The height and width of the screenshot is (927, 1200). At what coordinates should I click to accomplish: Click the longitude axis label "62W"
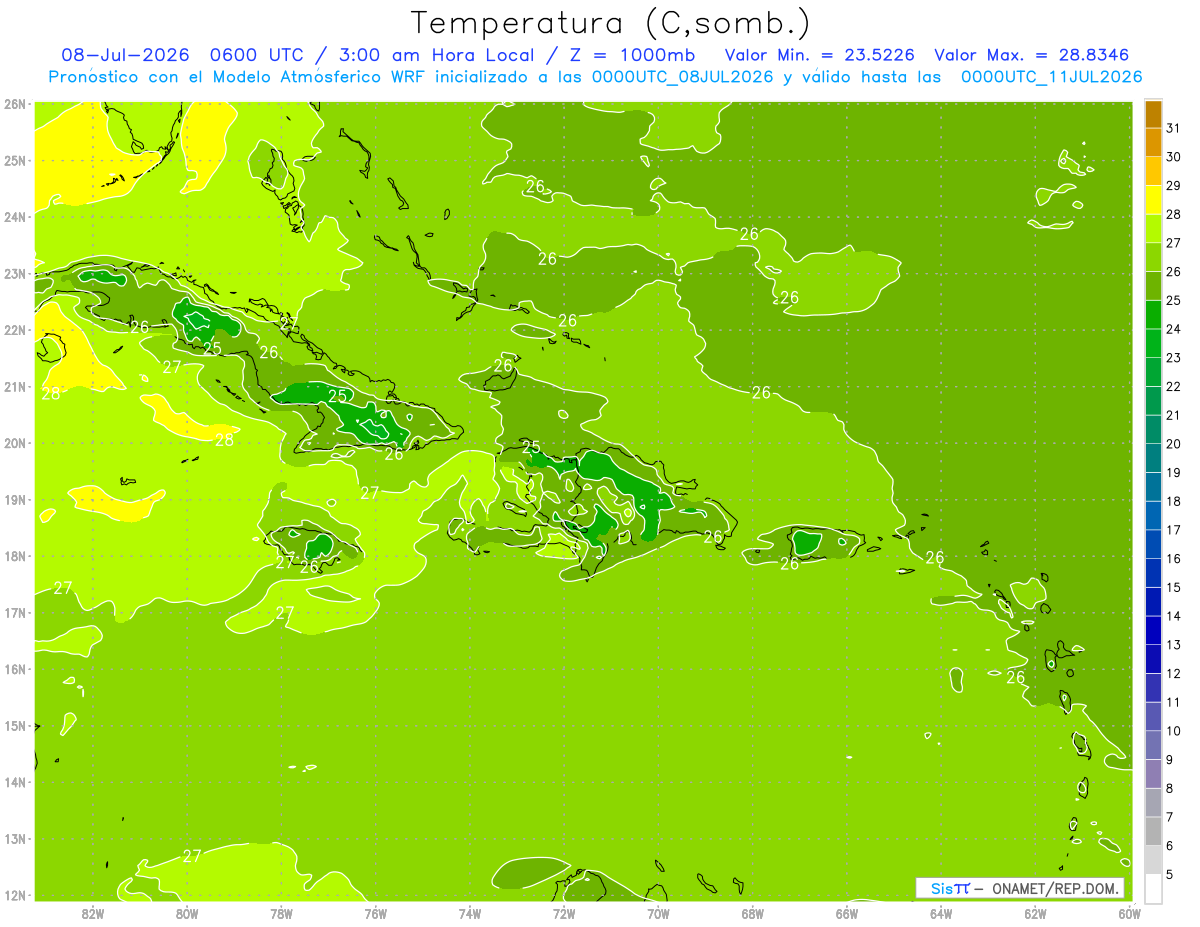tap(1035, 912)
